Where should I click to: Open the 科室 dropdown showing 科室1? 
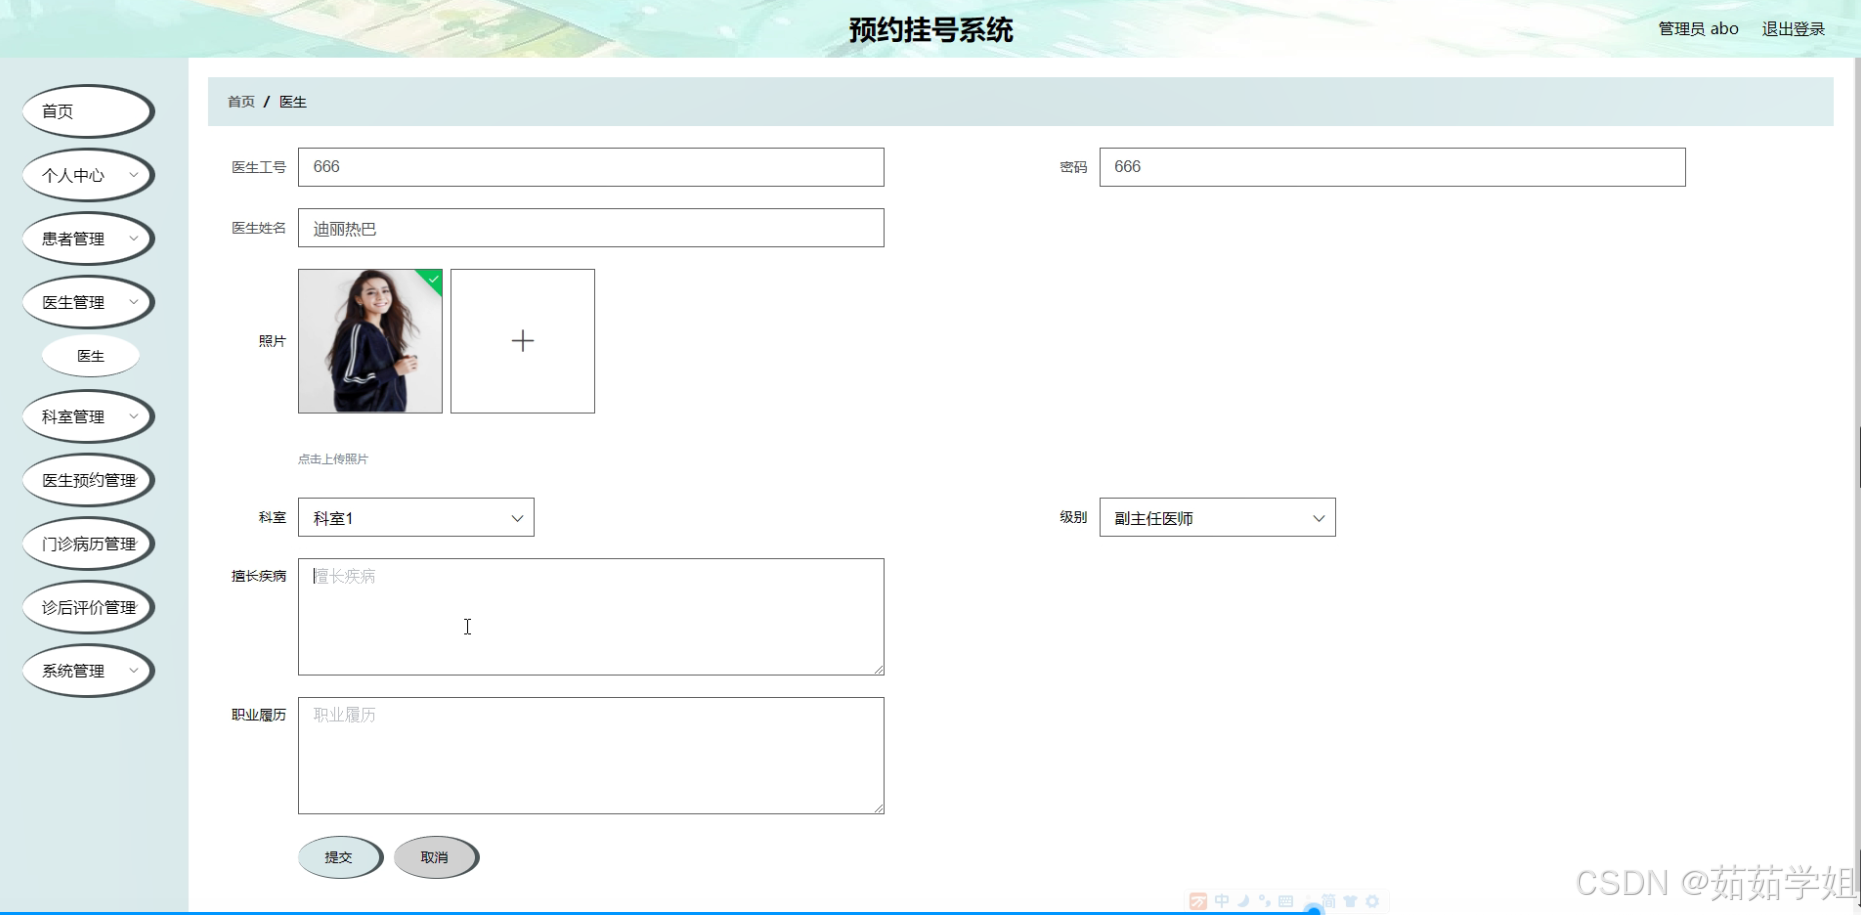click(x=416, y=518)
